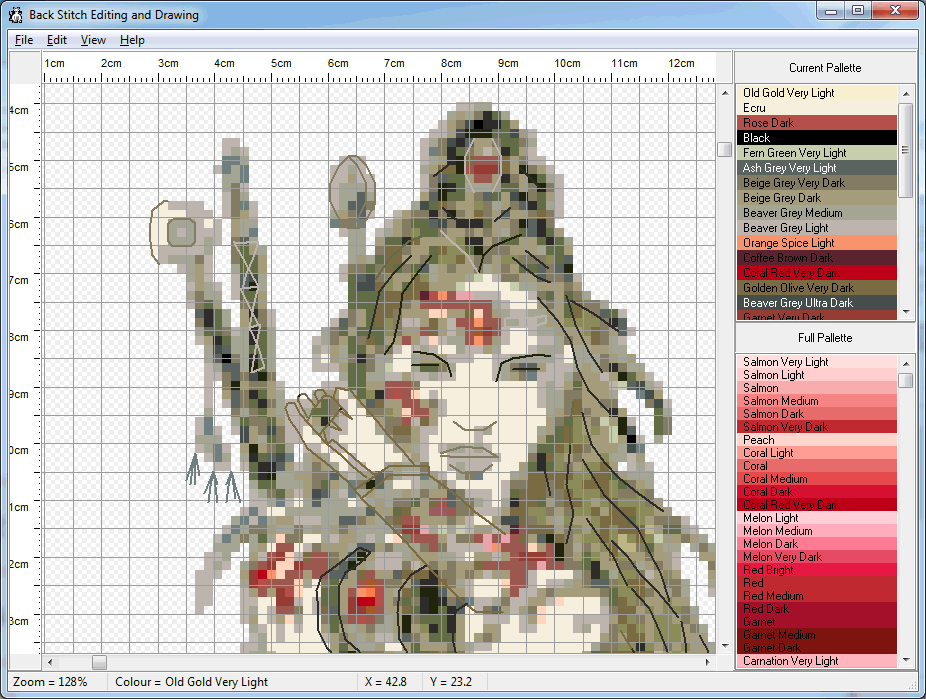Viewport: 926px width, 699px height.
Task: Open the File menu
Action: pos(24,40)
